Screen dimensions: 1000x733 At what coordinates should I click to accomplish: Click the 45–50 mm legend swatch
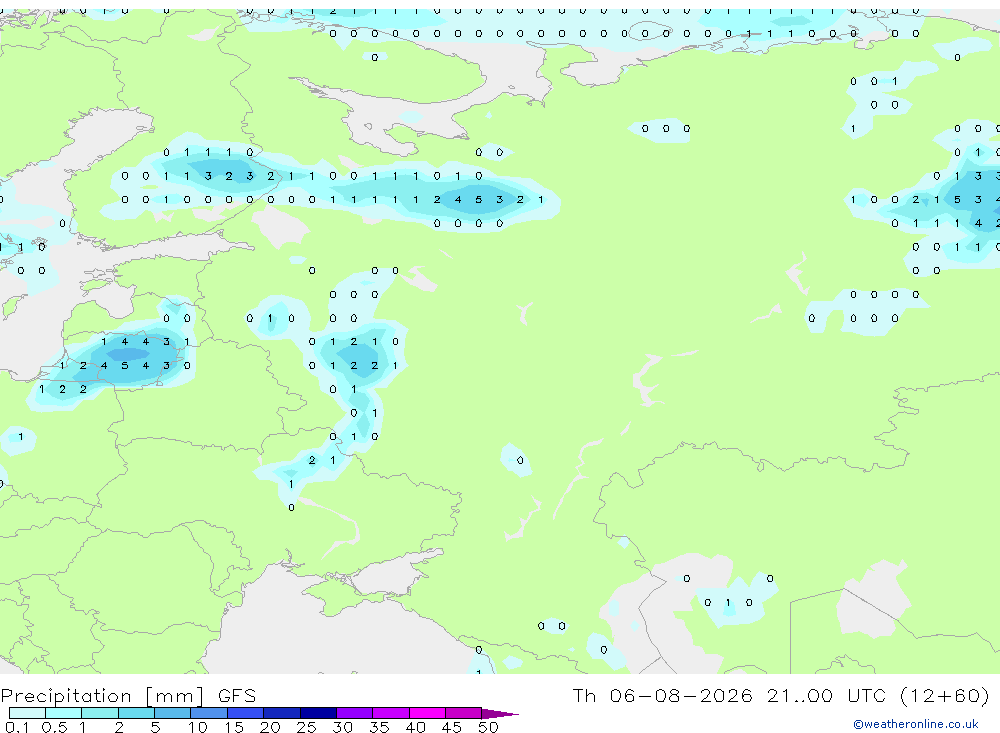click(464, 713)
